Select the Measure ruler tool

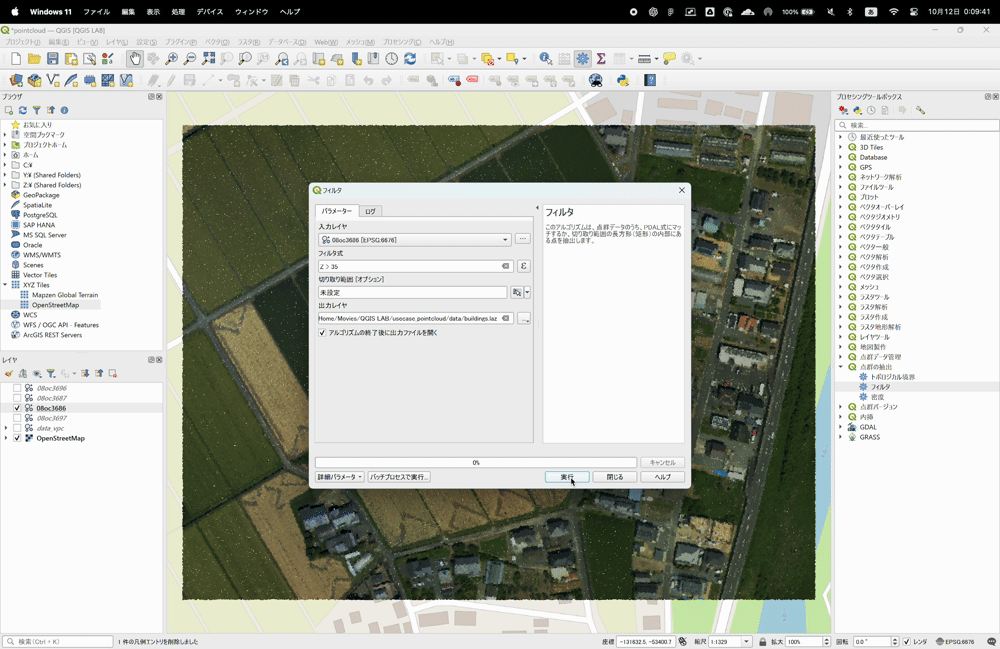pos(644,59)
